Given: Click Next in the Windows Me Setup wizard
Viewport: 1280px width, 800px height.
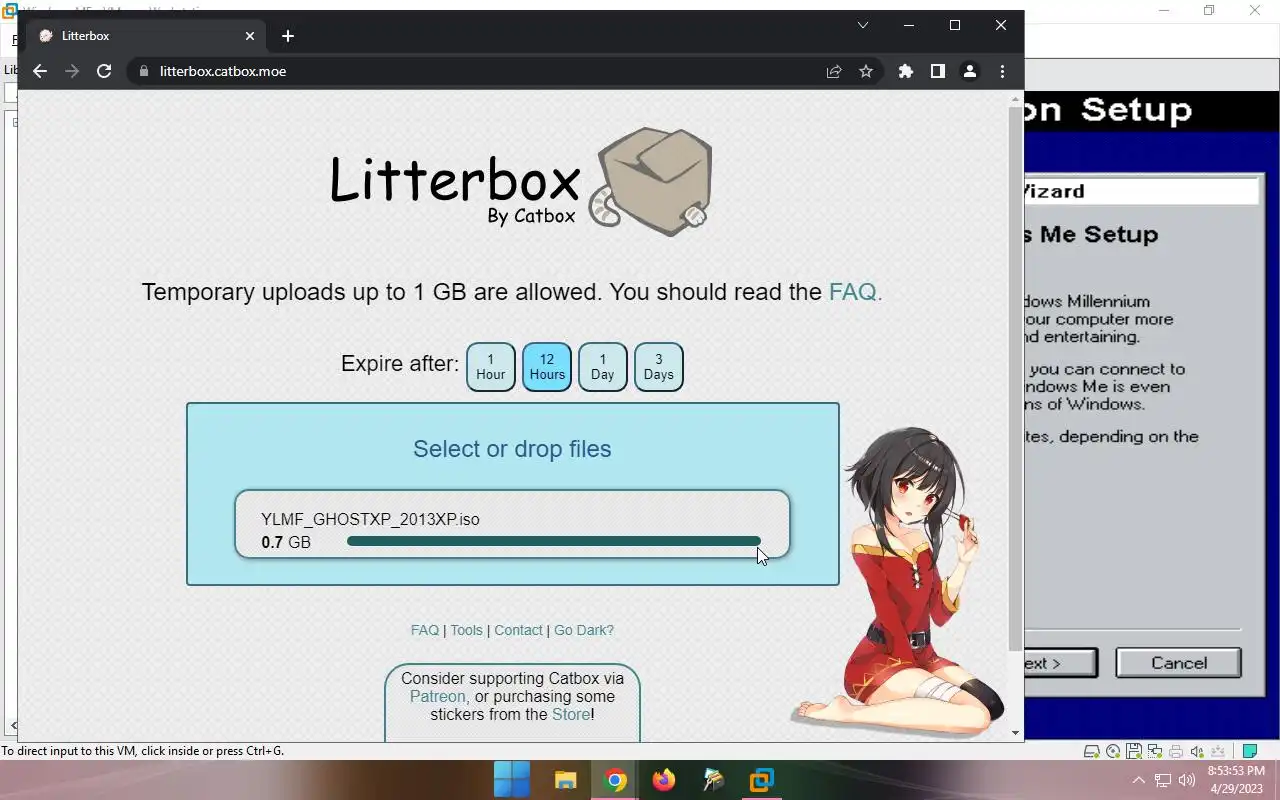Looking at the screenshot, I should pos(1060,663).
